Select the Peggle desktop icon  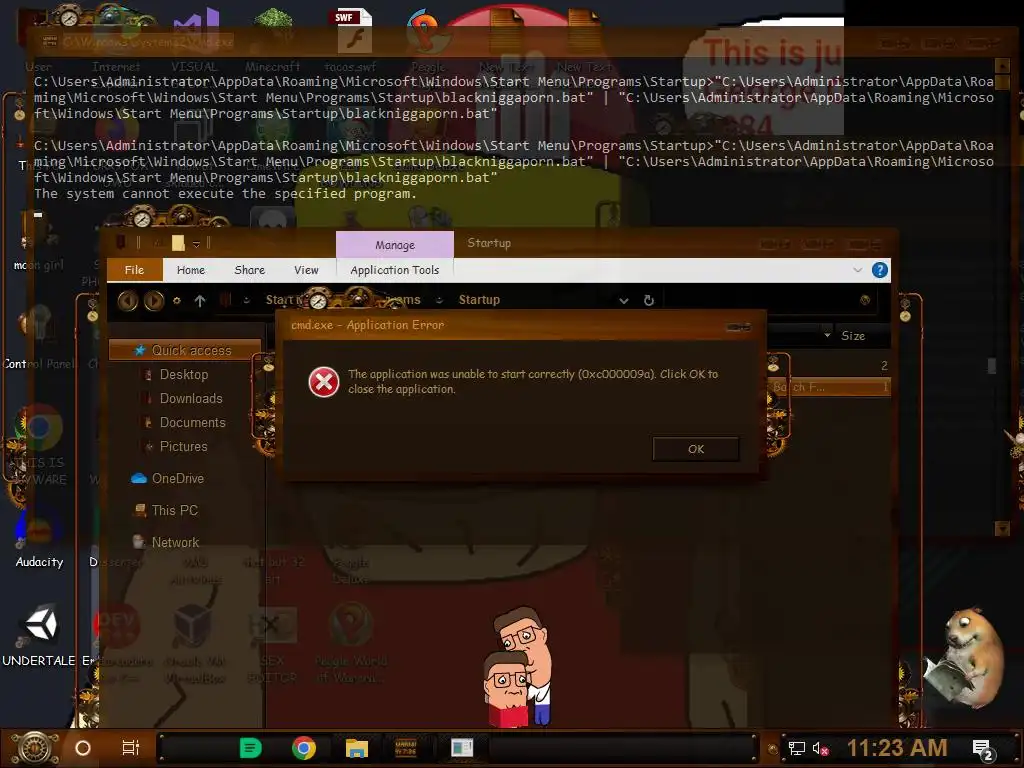pyautogui.click(x=428, y=39)
